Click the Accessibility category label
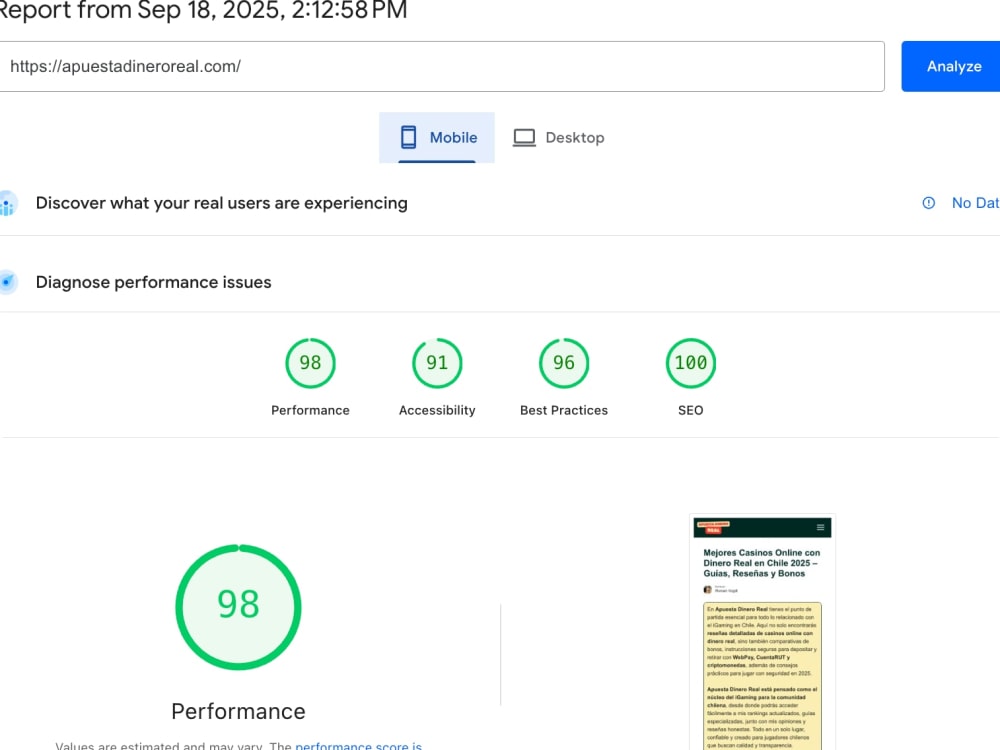Screen dimensions: 1000x750 click(x=437, y=410)
